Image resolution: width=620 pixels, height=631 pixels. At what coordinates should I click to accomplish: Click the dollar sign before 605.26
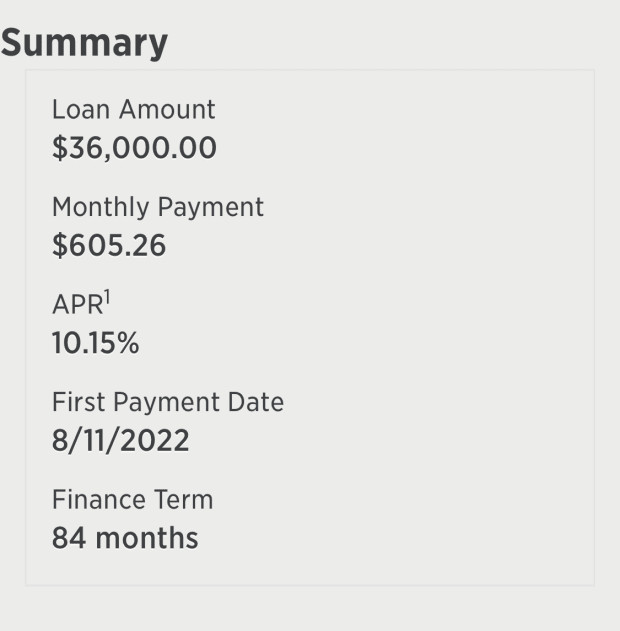pyautogui.click(x=60, y=245)
